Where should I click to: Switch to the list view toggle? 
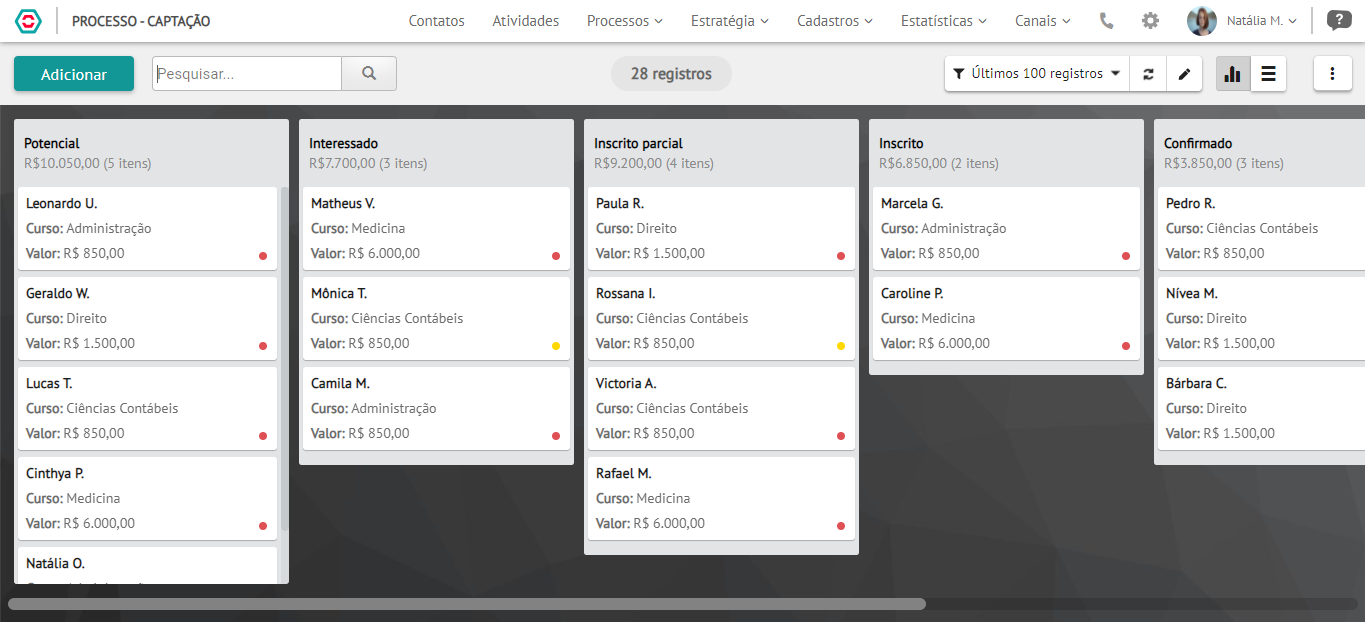[1268, 73]
